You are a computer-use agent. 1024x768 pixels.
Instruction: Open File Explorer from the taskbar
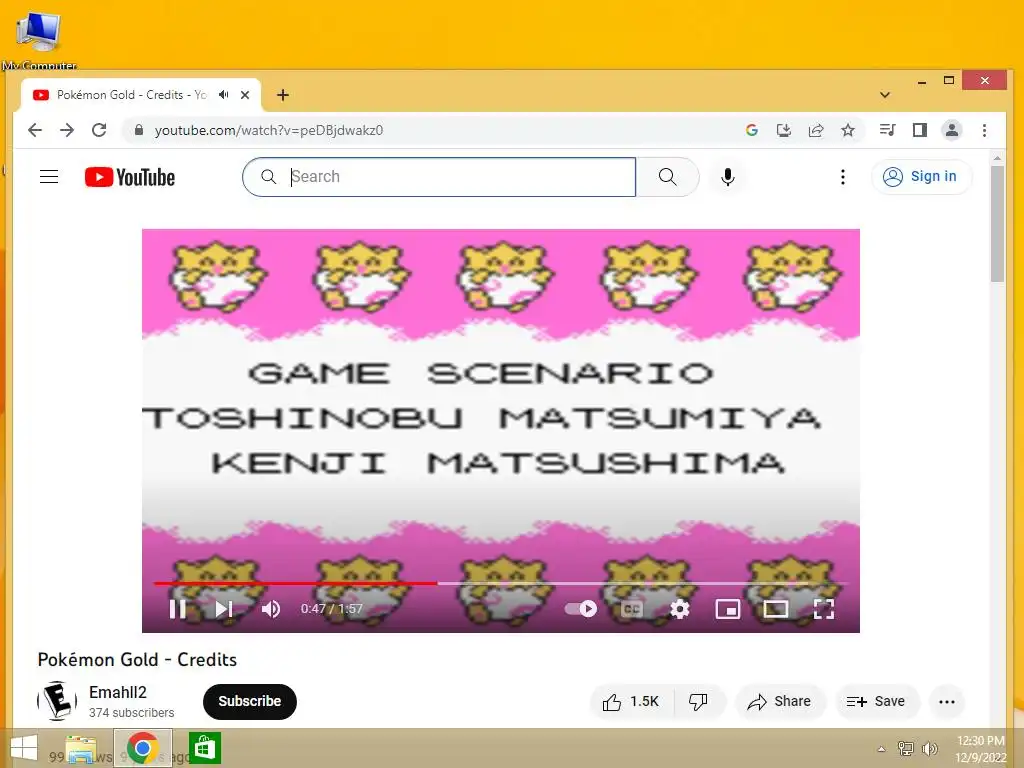tap(81, 748)
